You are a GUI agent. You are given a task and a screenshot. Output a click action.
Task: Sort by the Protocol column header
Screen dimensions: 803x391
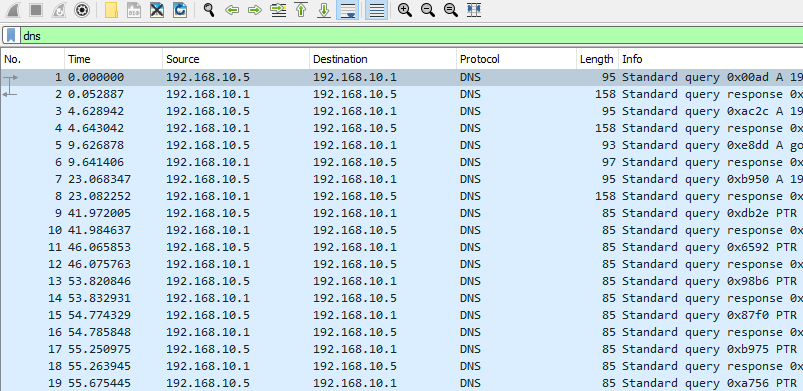[x=516, y=59]
